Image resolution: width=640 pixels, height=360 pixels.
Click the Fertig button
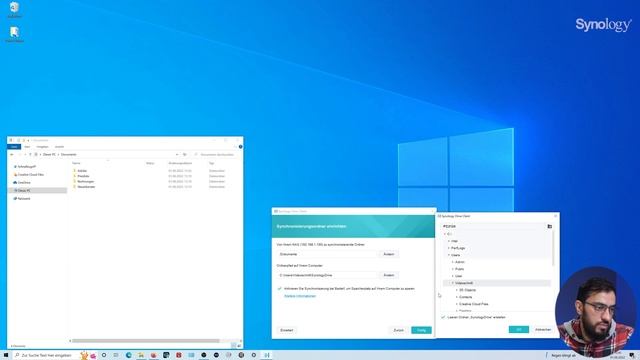421,330
